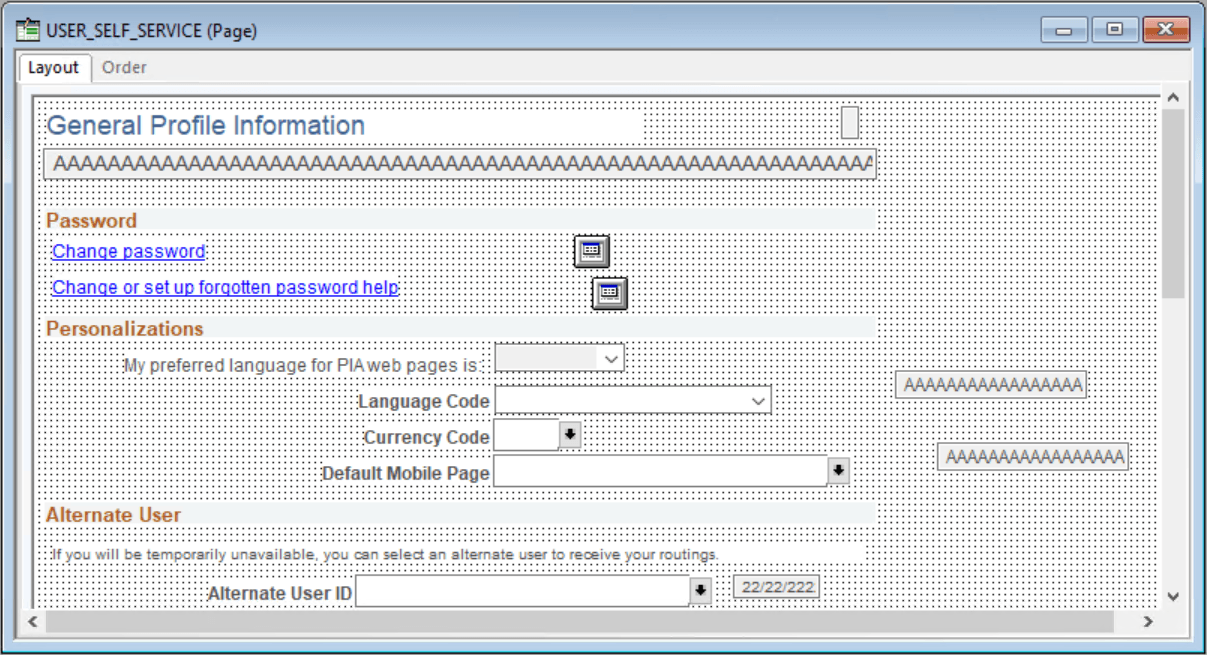The height and width of the screenshot is (655, 1207).
Task: Click the Change password hyperlink
Action: coord(128,251)
